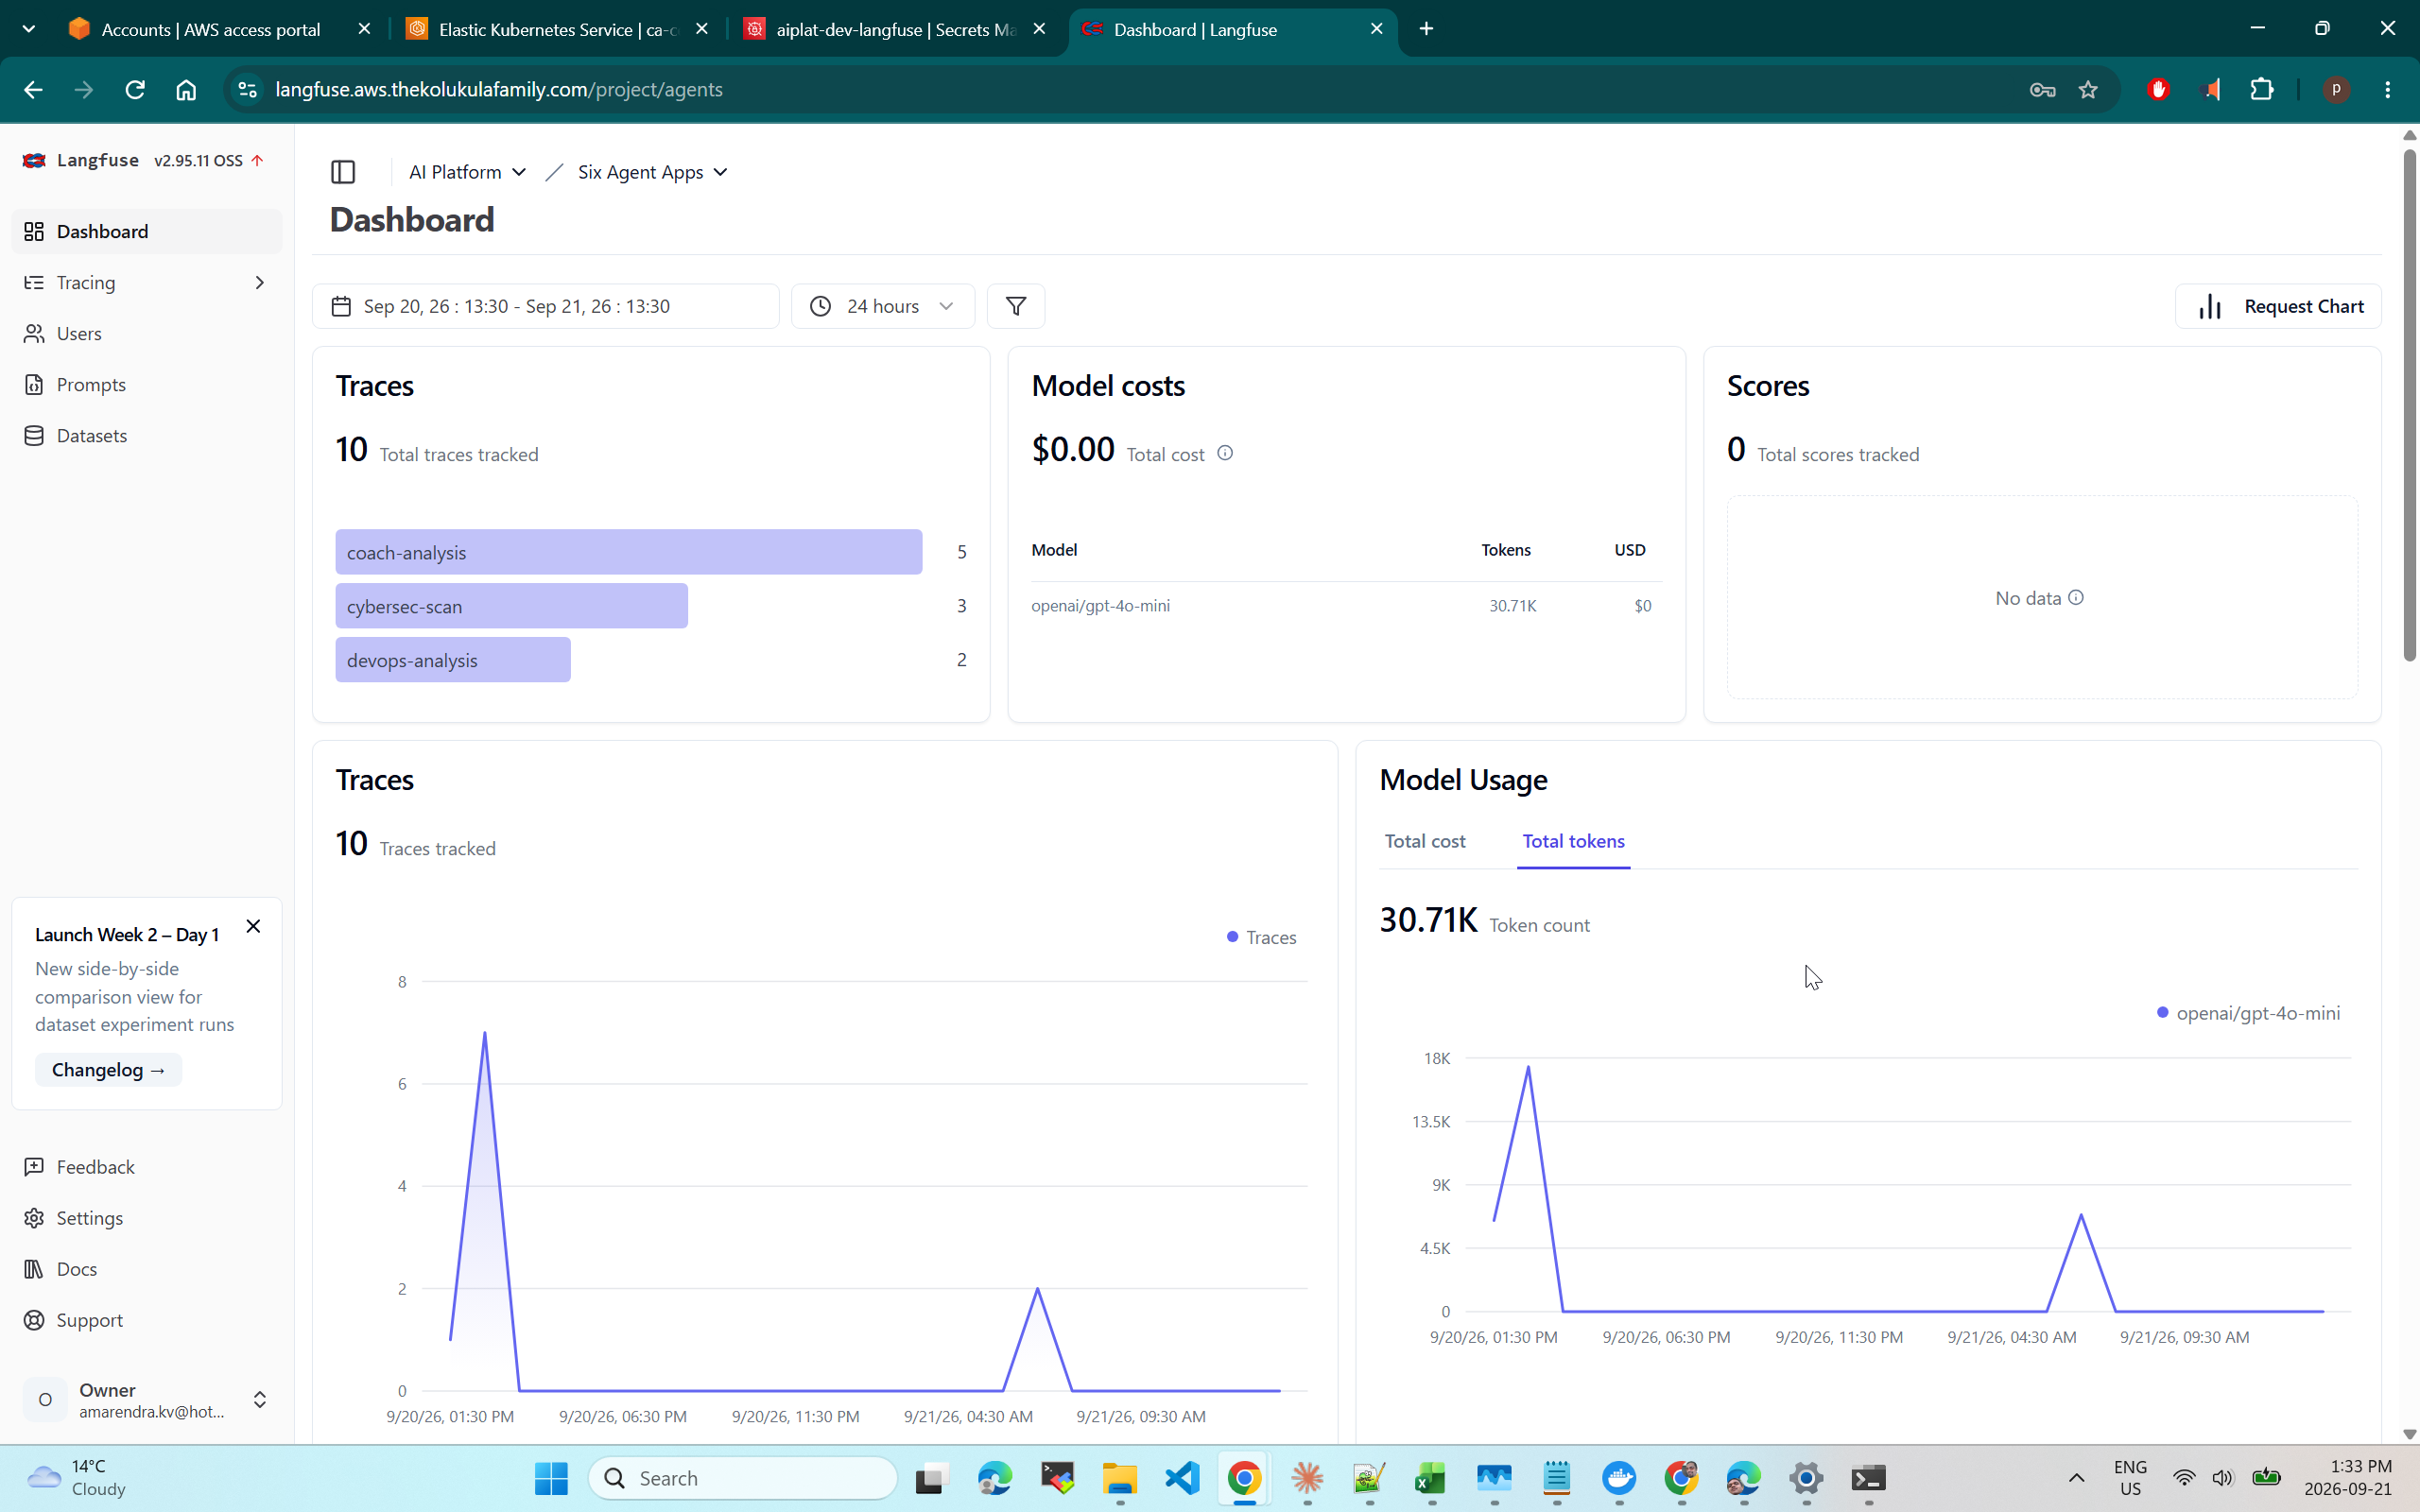Open Windows Start menu
2420x1512 pixels.
pos(551,1477)
